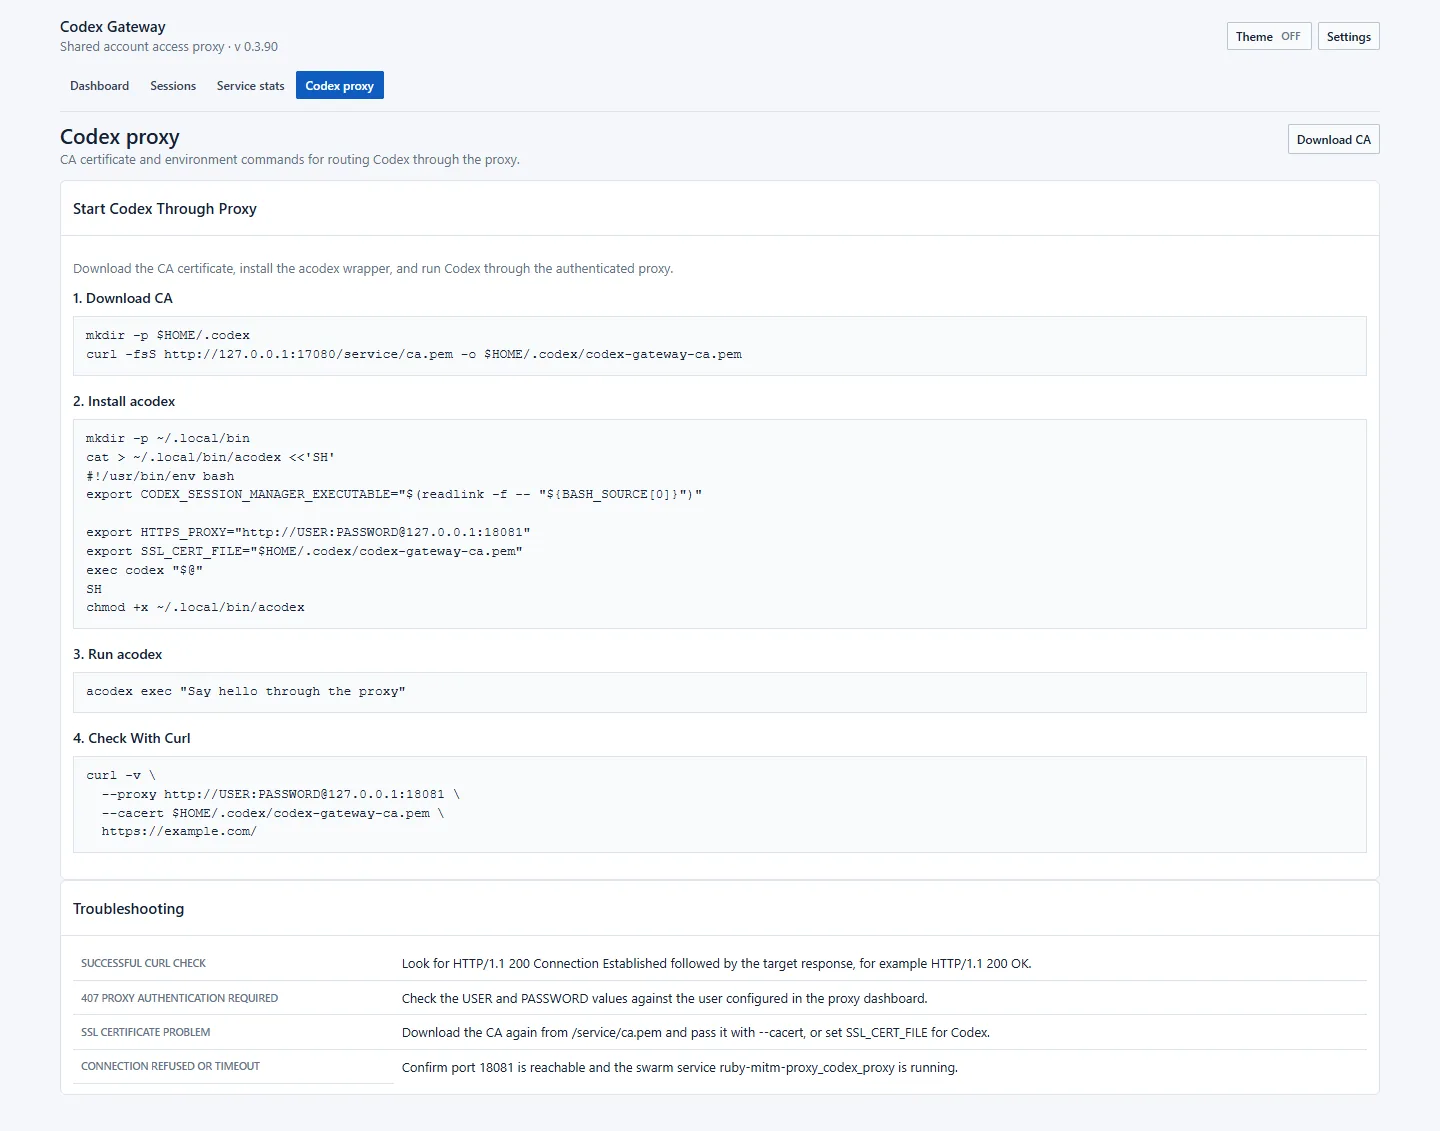This screenshot has height=1131, width=1440.
Task: Click the '3. Run acodex' step heading
Action: click(117, 654)
